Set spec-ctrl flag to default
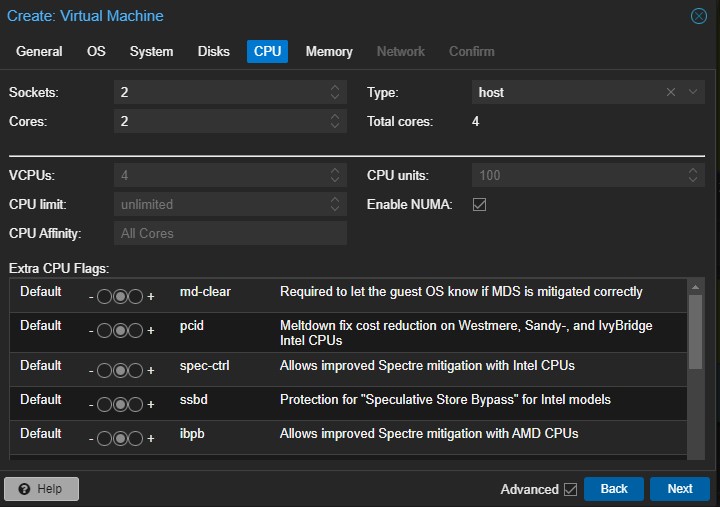 click(120, 370)
